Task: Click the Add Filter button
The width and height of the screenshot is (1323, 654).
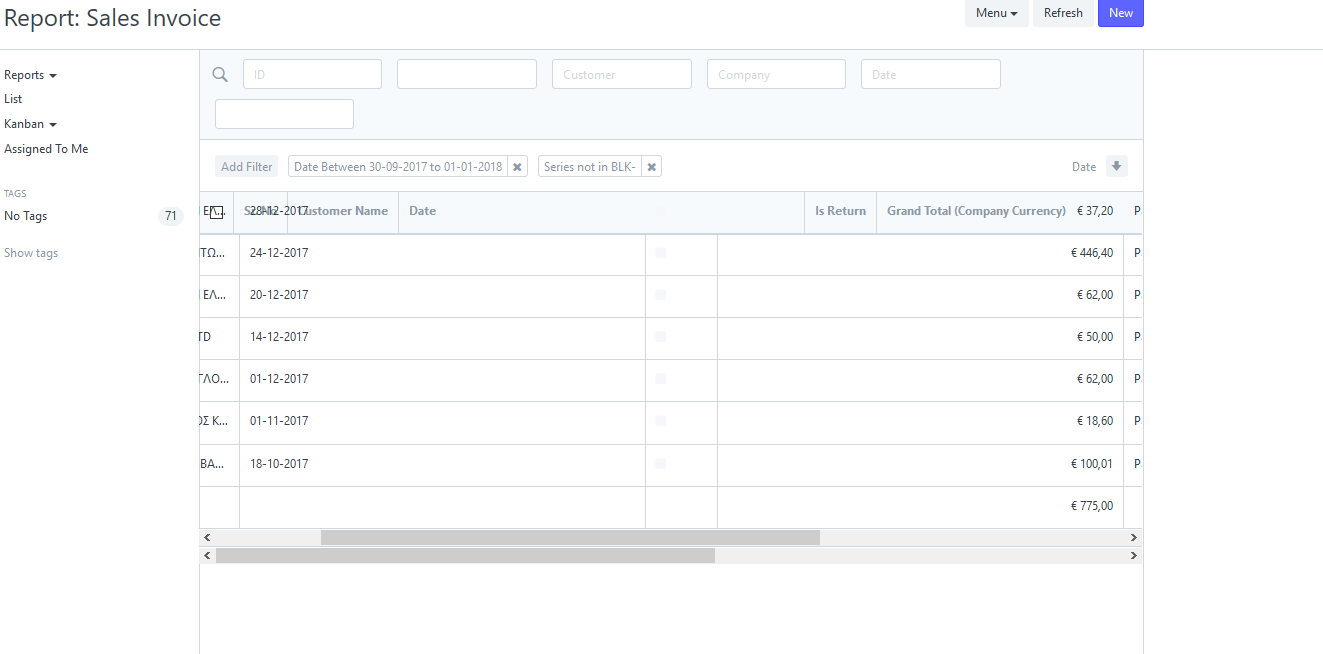Action: pyautogui.click(x=246, y=166)
